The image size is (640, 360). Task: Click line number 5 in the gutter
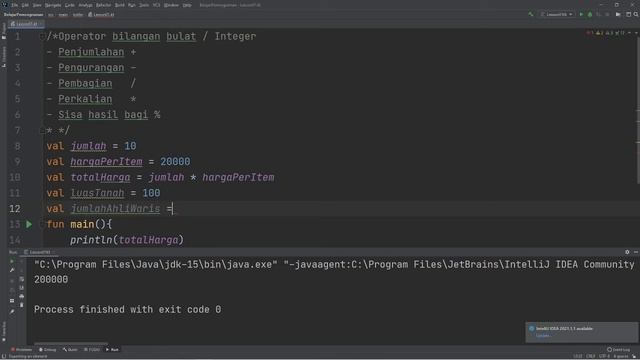(x=18, y=99)
